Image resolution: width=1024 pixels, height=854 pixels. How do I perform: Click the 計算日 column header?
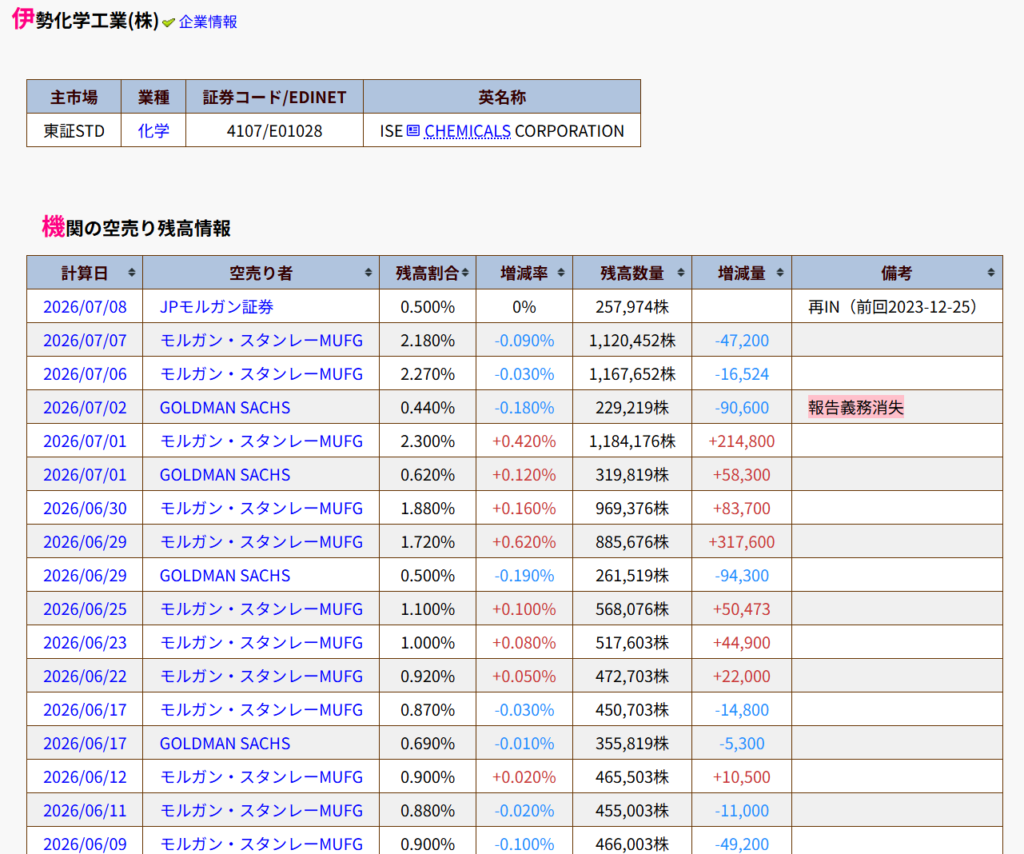84,273
